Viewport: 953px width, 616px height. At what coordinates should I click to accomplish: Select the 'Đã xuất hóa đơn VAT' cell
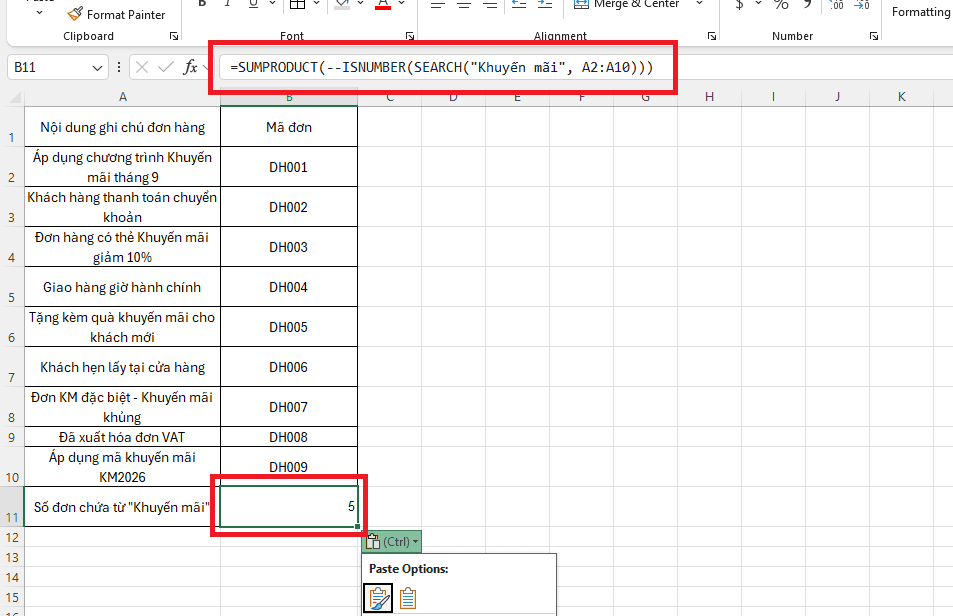(122, 437)
